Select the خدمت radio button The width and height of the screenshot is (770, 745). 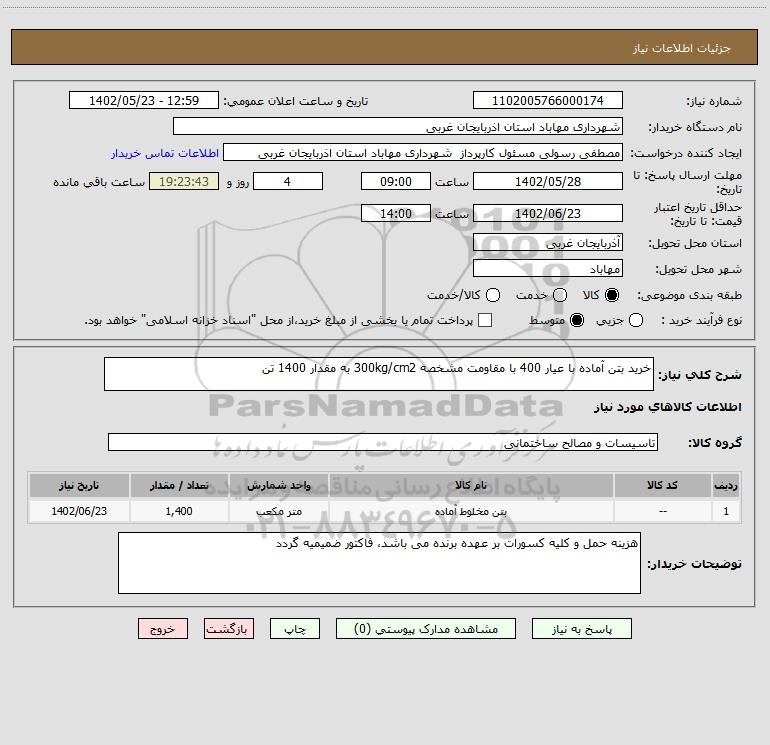(560, 295)
